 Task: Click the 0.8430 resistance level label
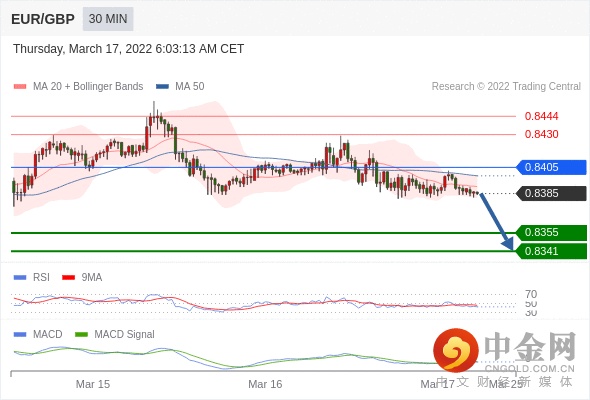[x=541, y=134]
